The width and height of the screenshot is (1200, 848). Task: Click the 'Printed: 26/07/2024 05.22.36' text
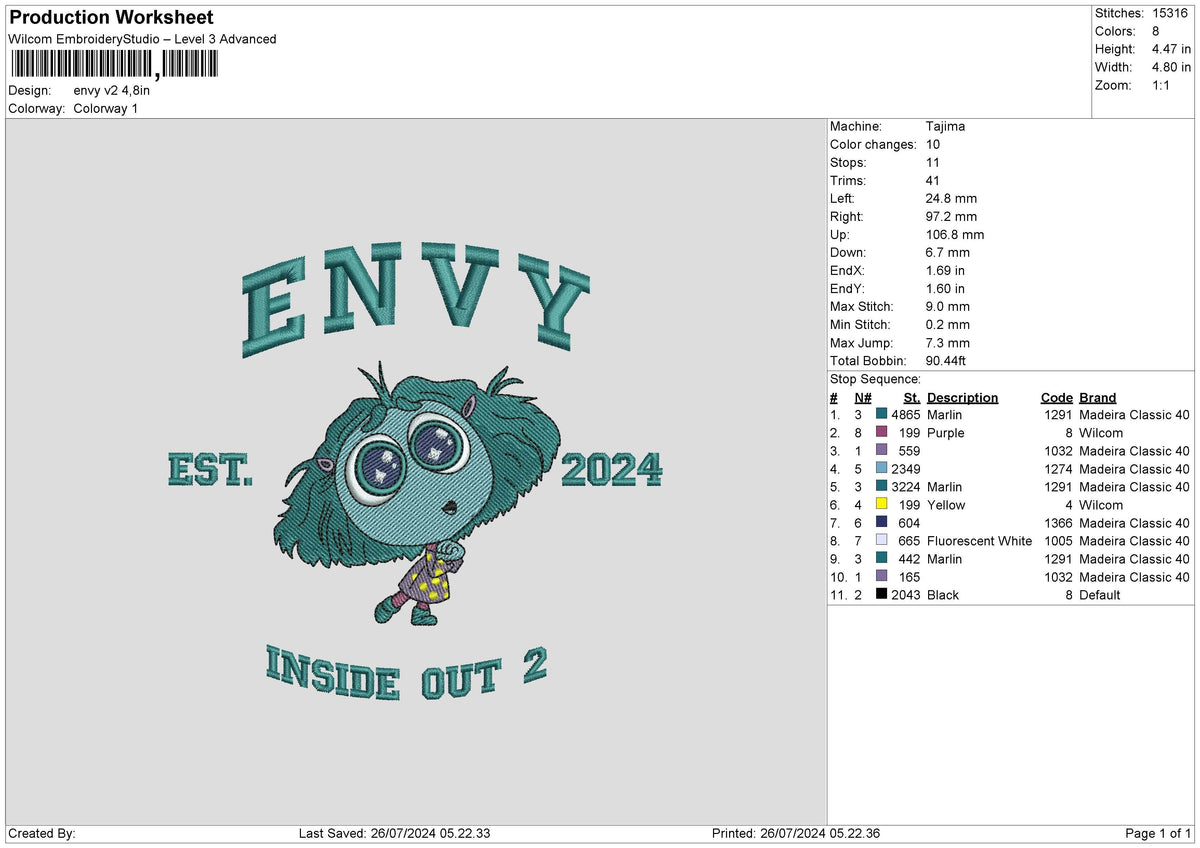click(796, 834)
